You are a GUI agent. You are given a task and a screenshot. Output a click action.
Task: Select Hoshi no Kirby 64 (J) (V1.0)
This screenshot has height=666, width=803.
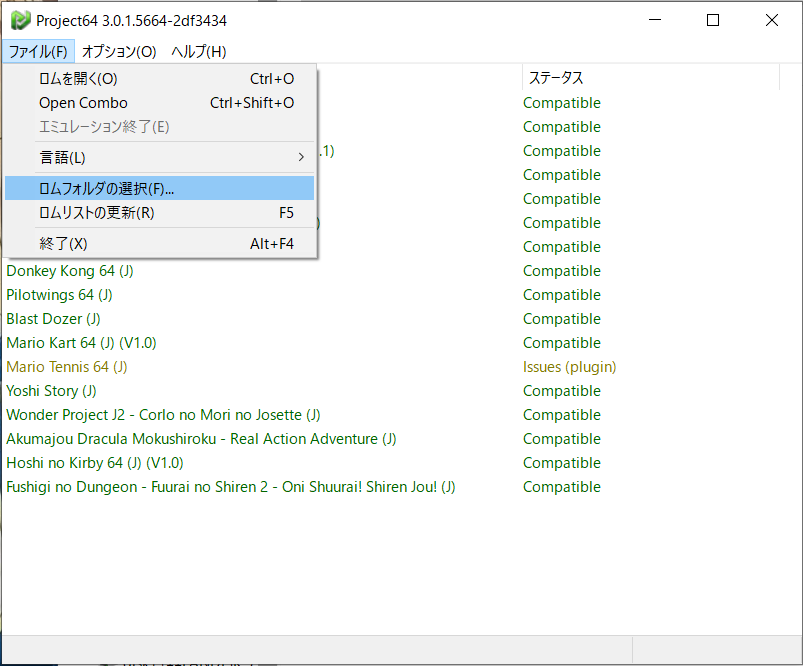point(95,463)
